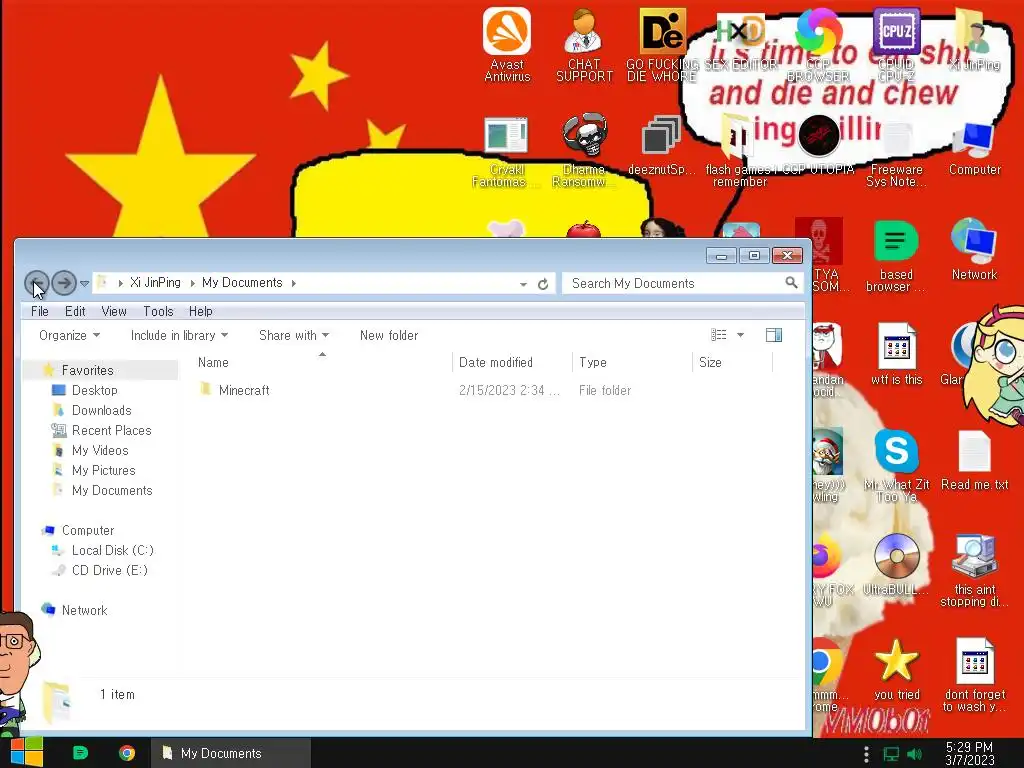Viewport: 1024px width, 768px height.
Task: Select the wtf is this desktop icon
Action: 897,353
